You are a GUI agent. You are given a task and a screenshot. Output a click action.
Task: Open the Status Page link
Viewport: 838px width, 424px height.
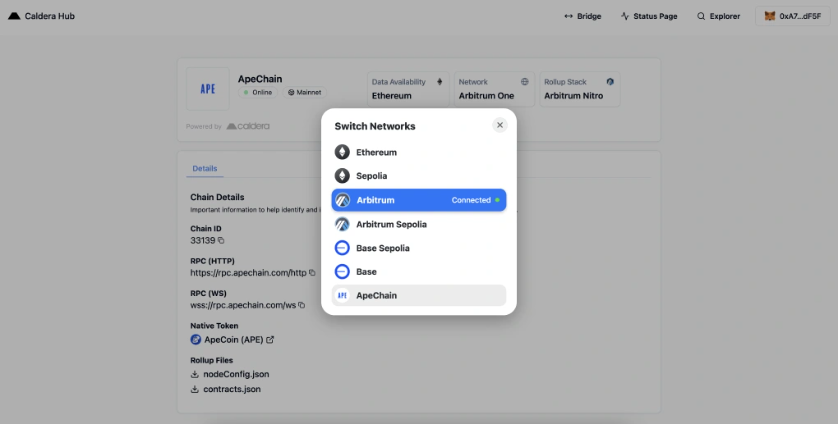[649, 16]
